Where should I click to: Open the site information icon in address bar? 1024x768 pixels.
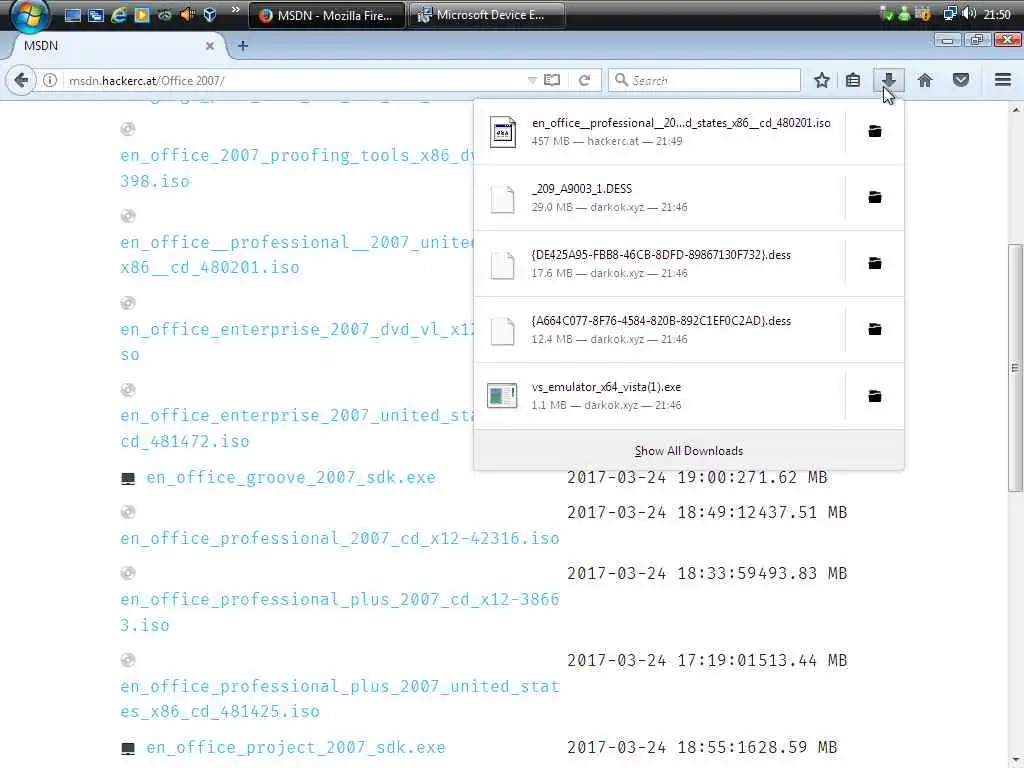coord(50,80)
